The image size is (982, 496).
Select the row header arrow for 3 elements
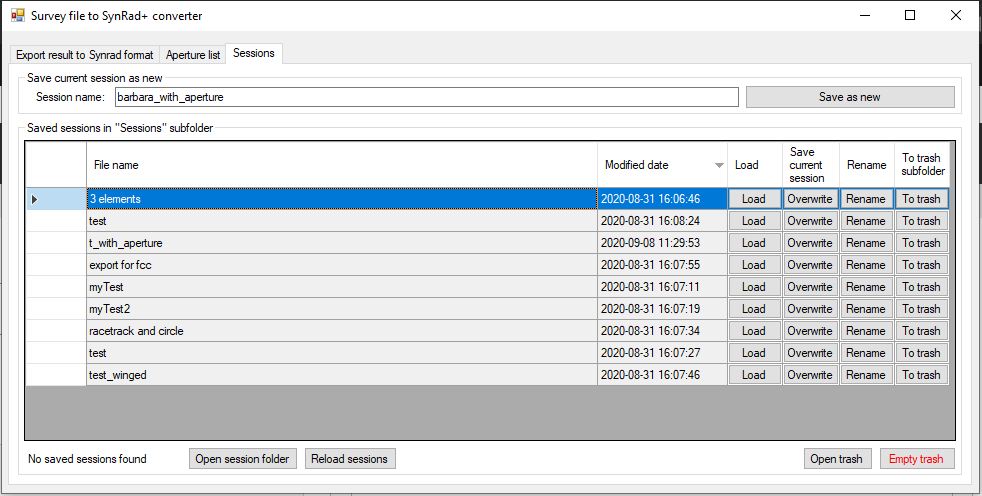pos(35,199)
